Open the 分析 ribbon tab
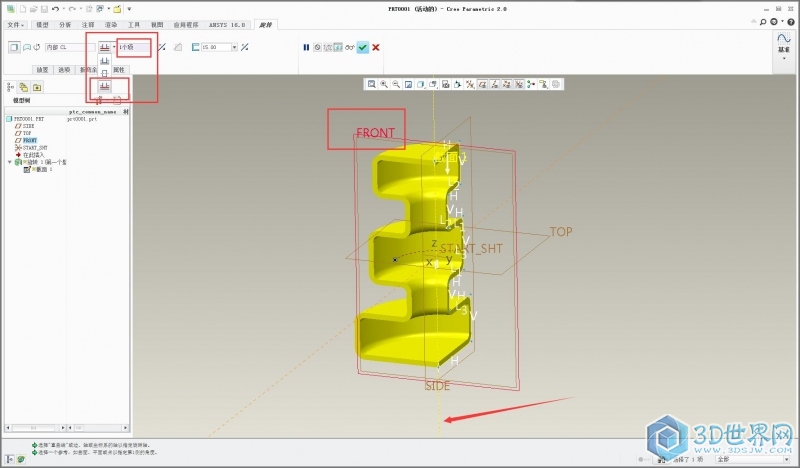The width and height of the screenshot is (800, 468). coord(65,25)
